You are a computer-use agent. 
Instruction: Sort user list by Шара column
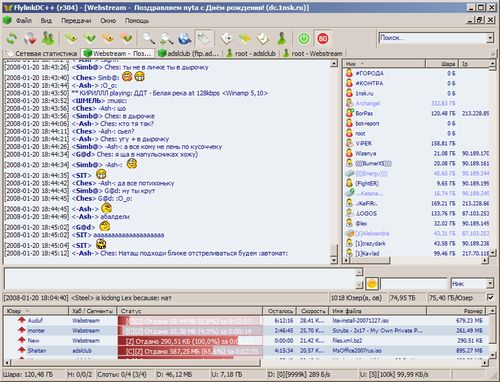tap(442, 63)
